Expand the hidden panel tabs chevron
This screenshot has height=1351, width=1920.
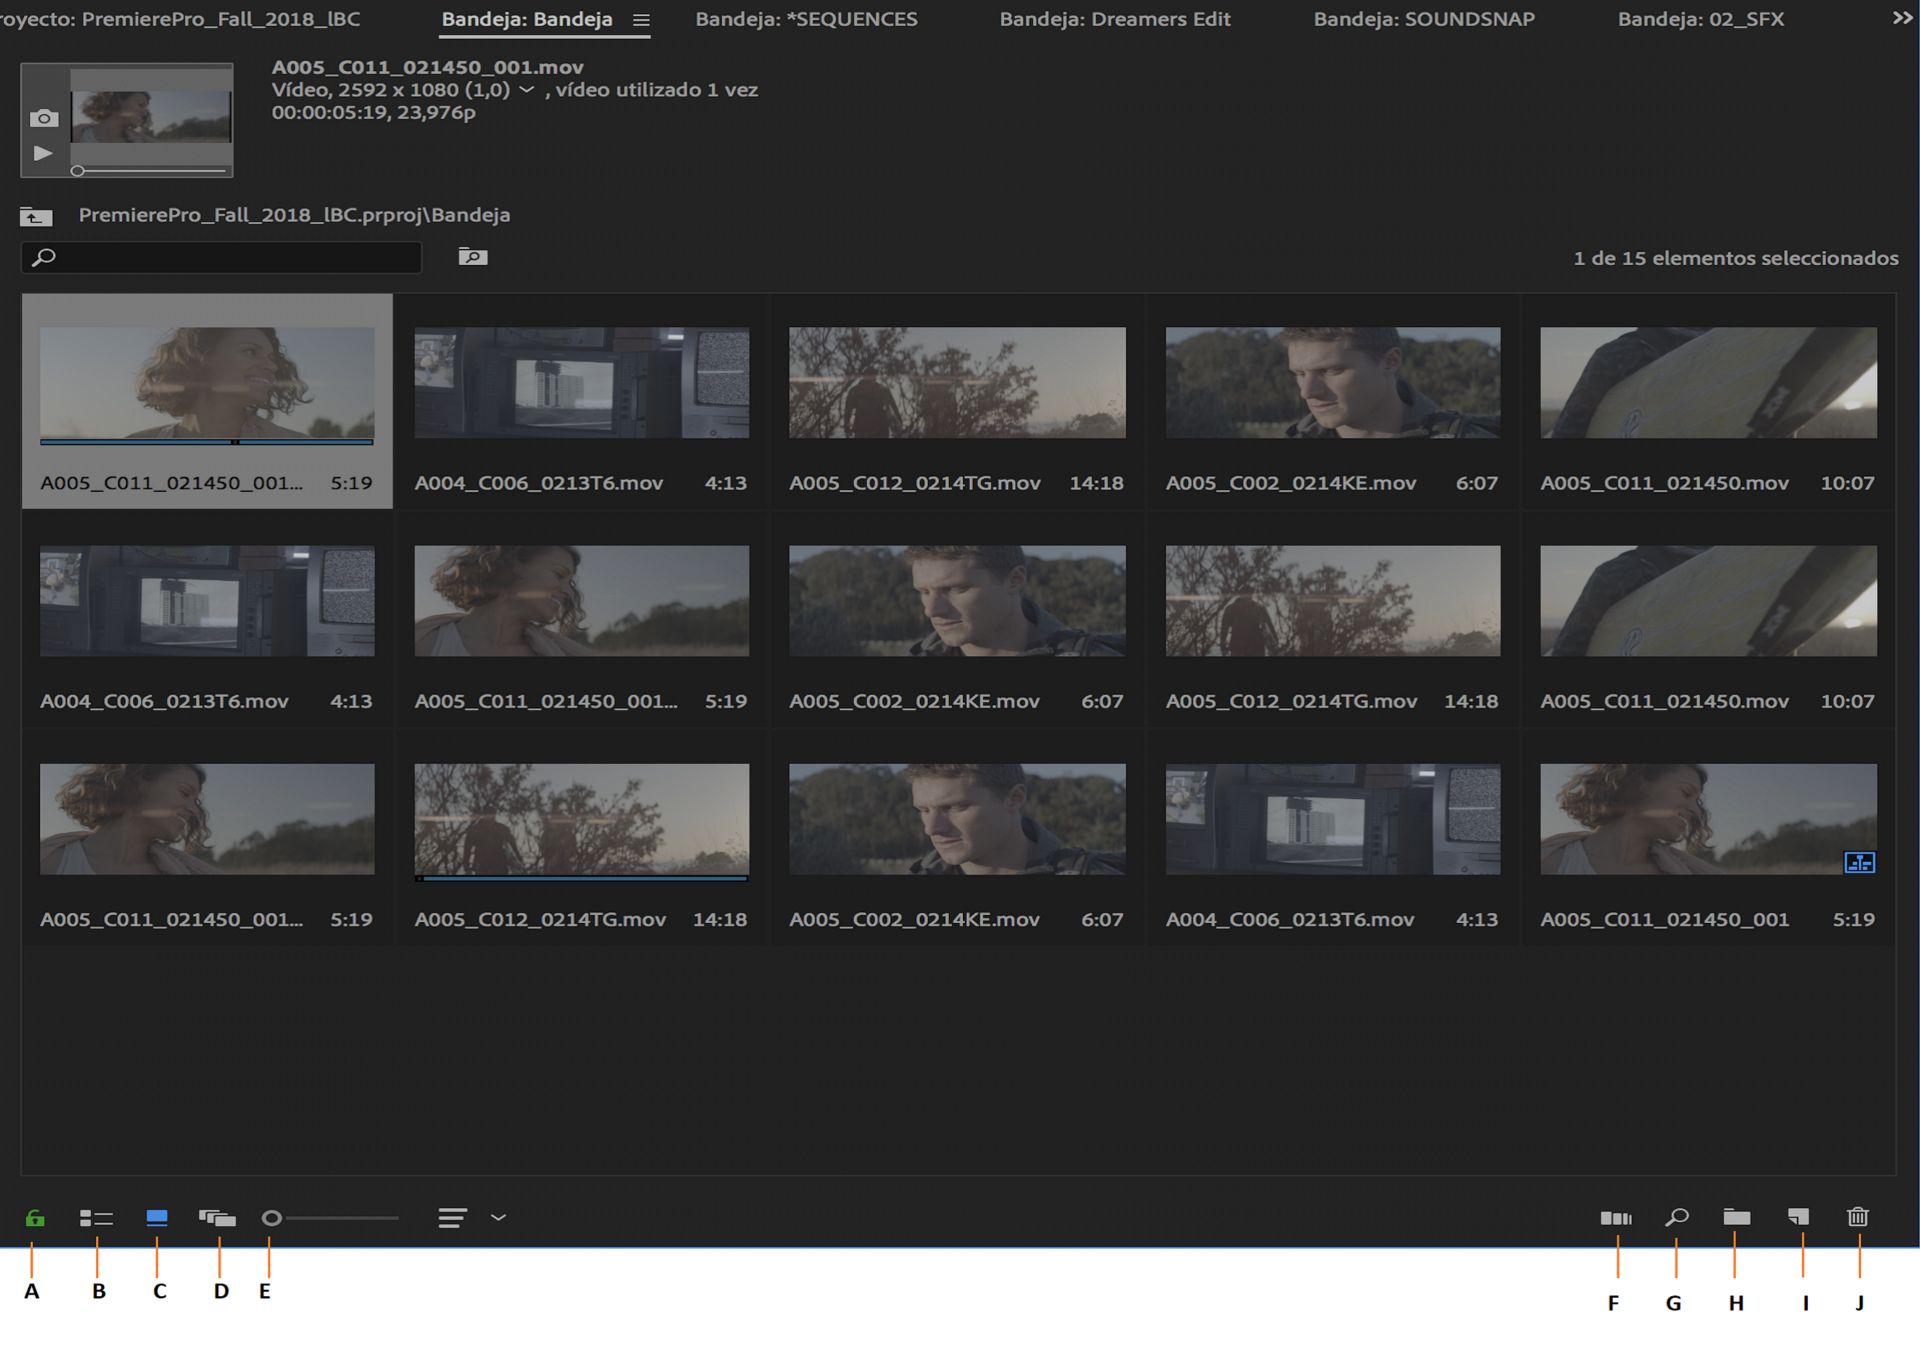[x=1902, y=18]
